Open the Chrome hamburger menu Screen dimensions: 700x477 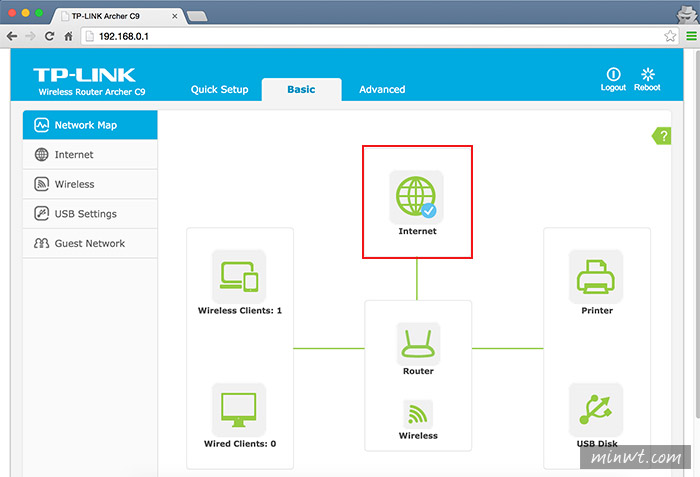tap(692, 36)
